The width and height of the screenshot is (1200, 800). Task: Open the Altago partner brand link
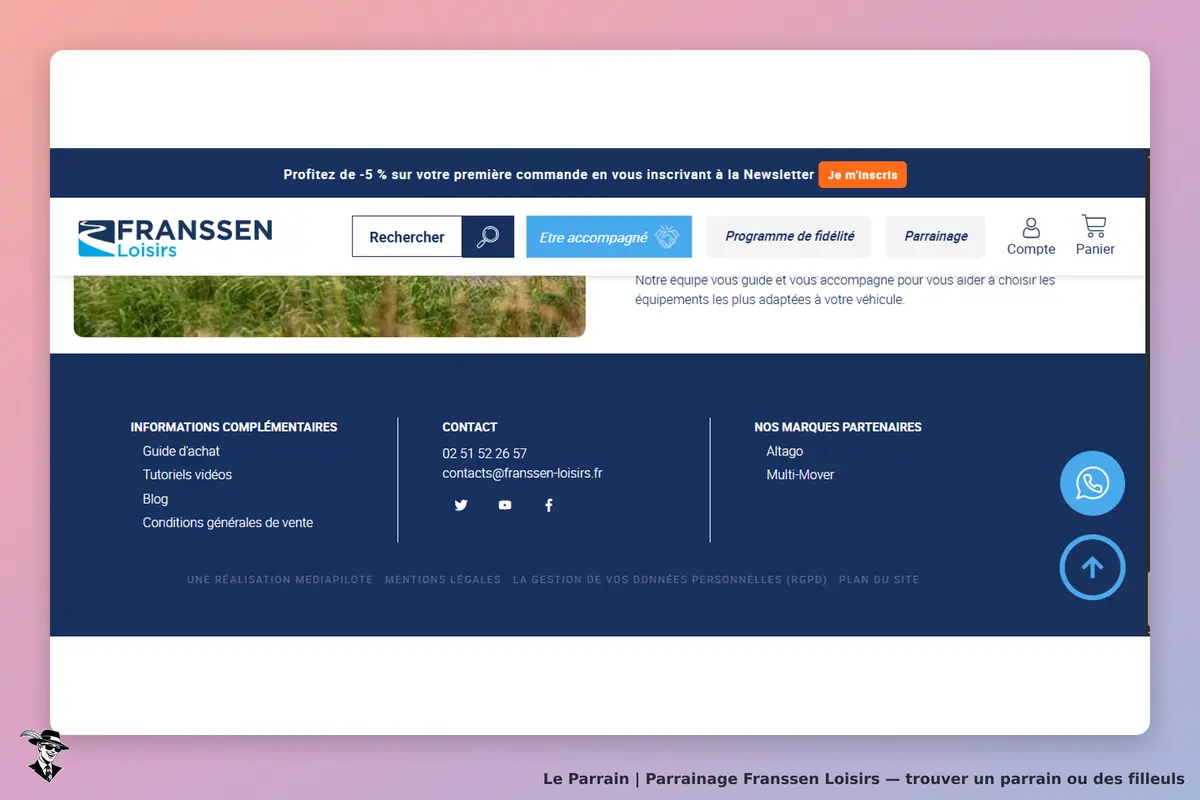click(x=785, y=451)
